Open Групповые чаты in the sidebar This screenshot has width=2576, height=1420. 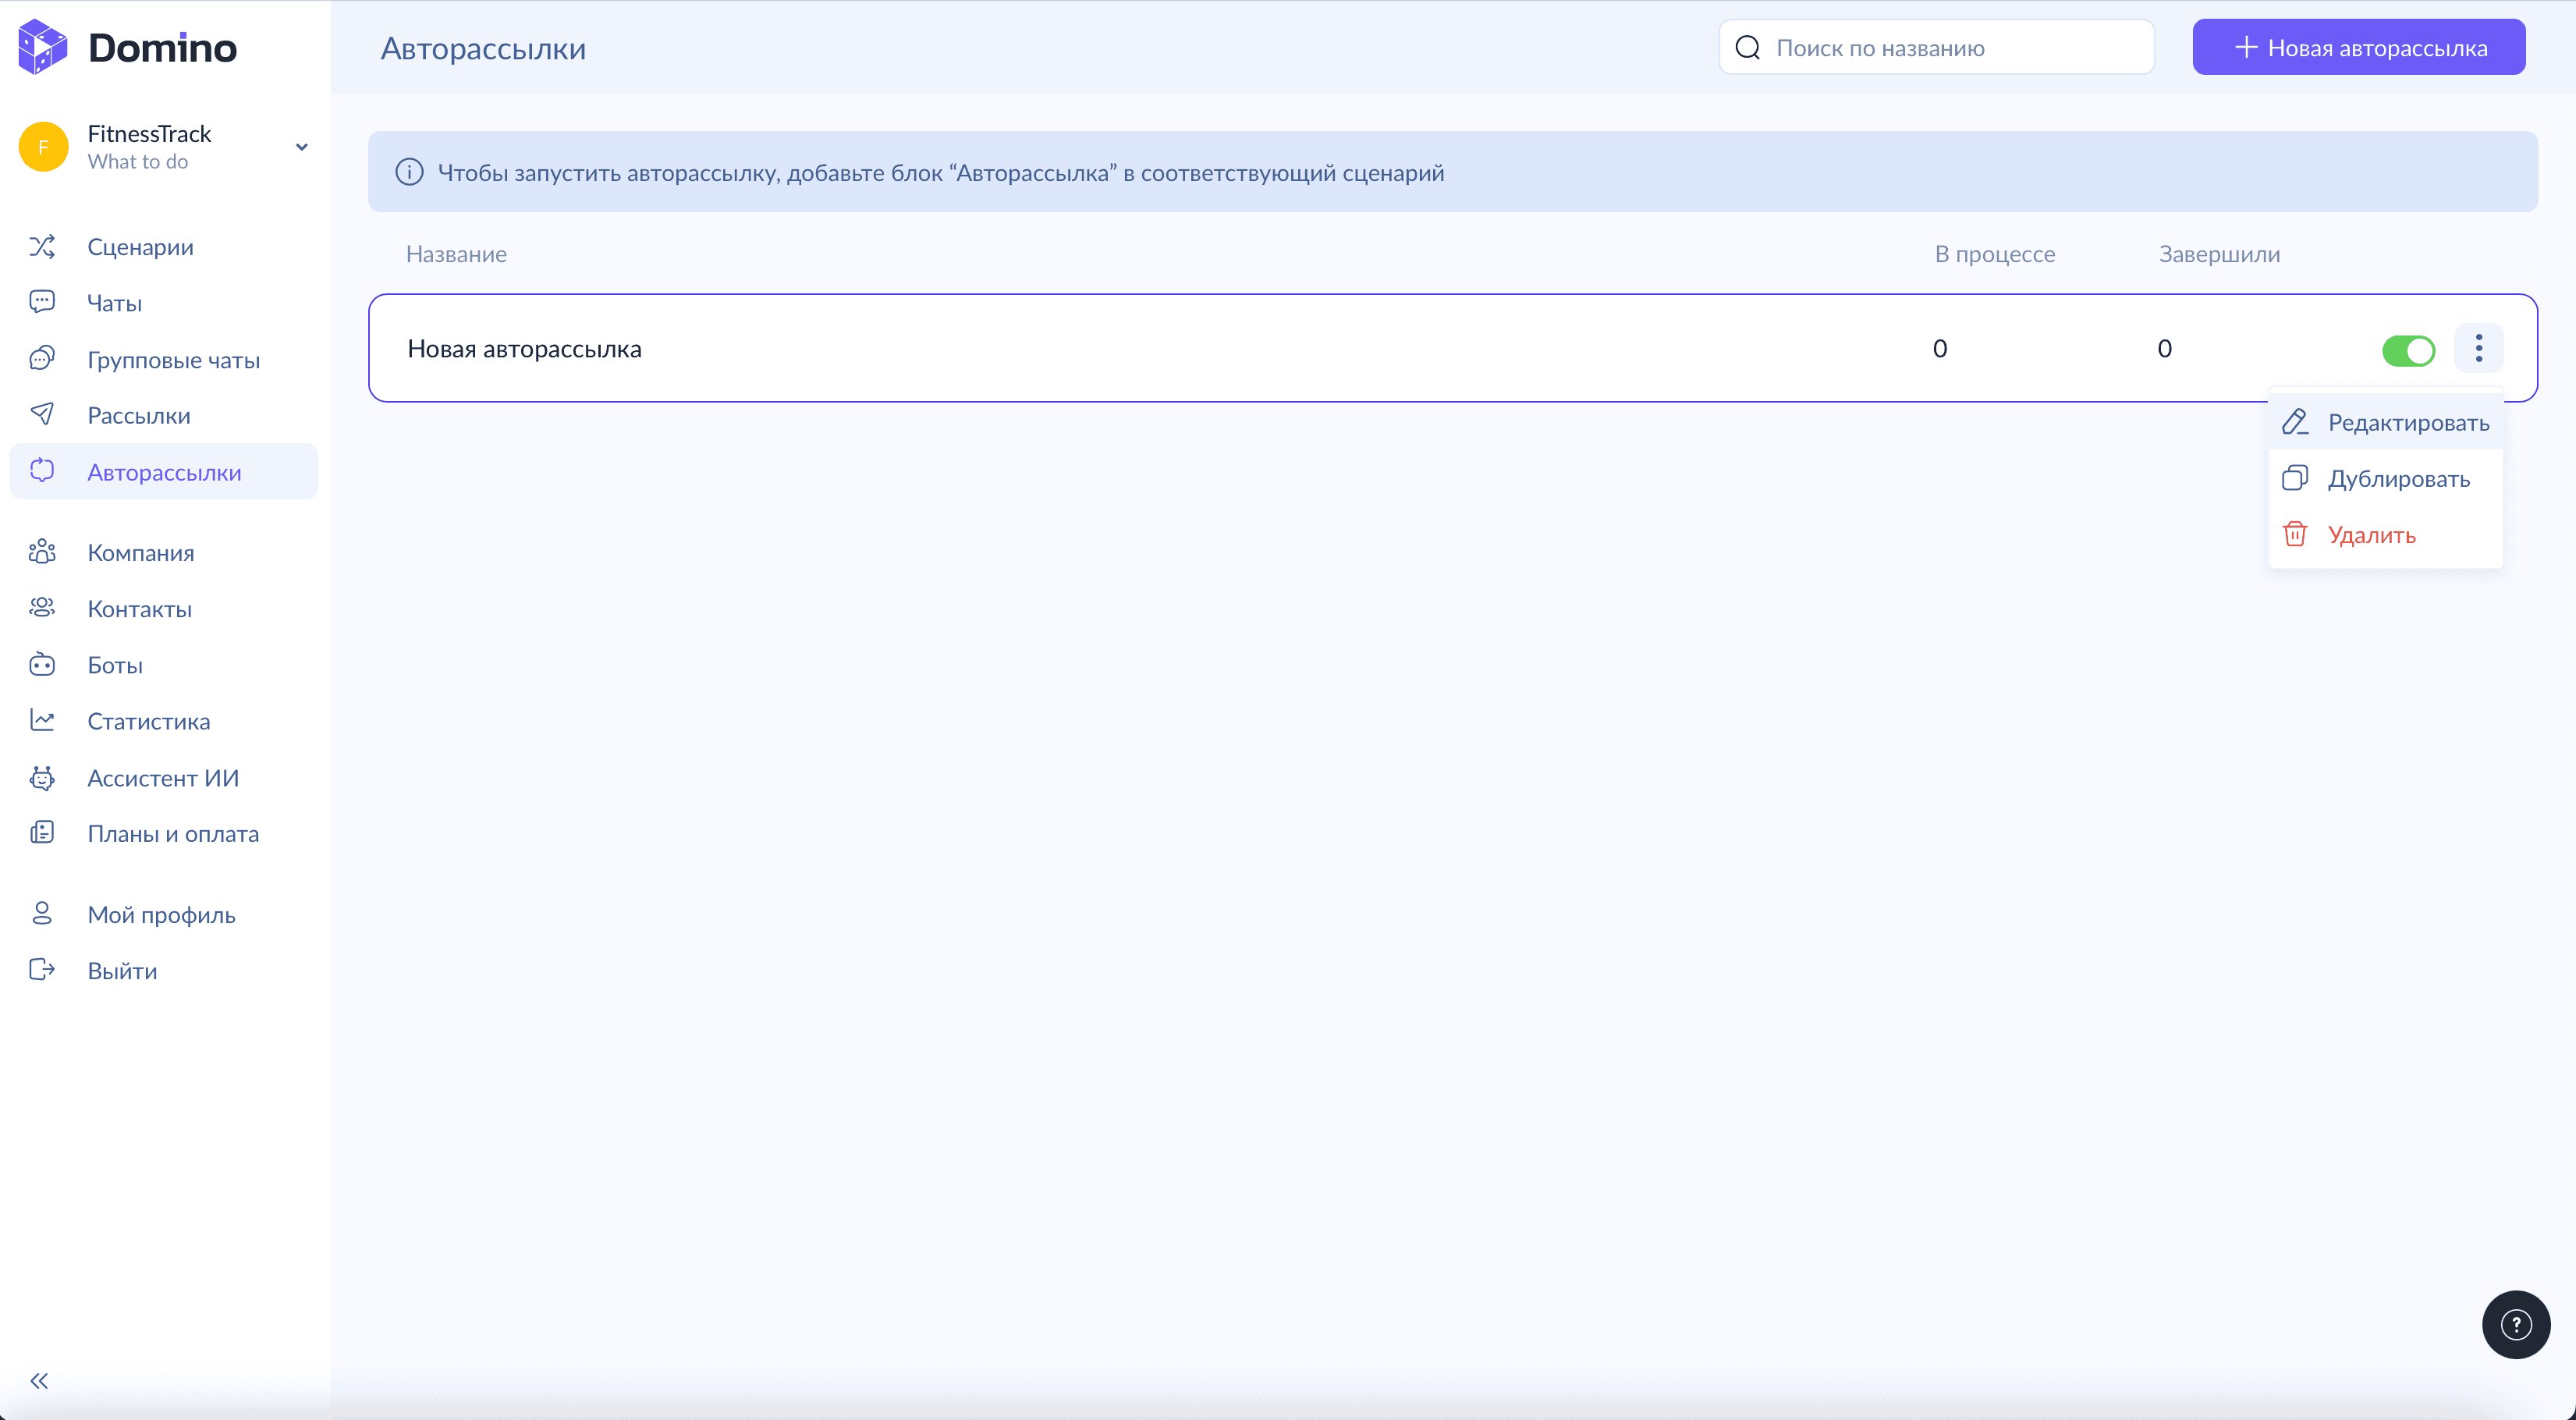[164, 359]
